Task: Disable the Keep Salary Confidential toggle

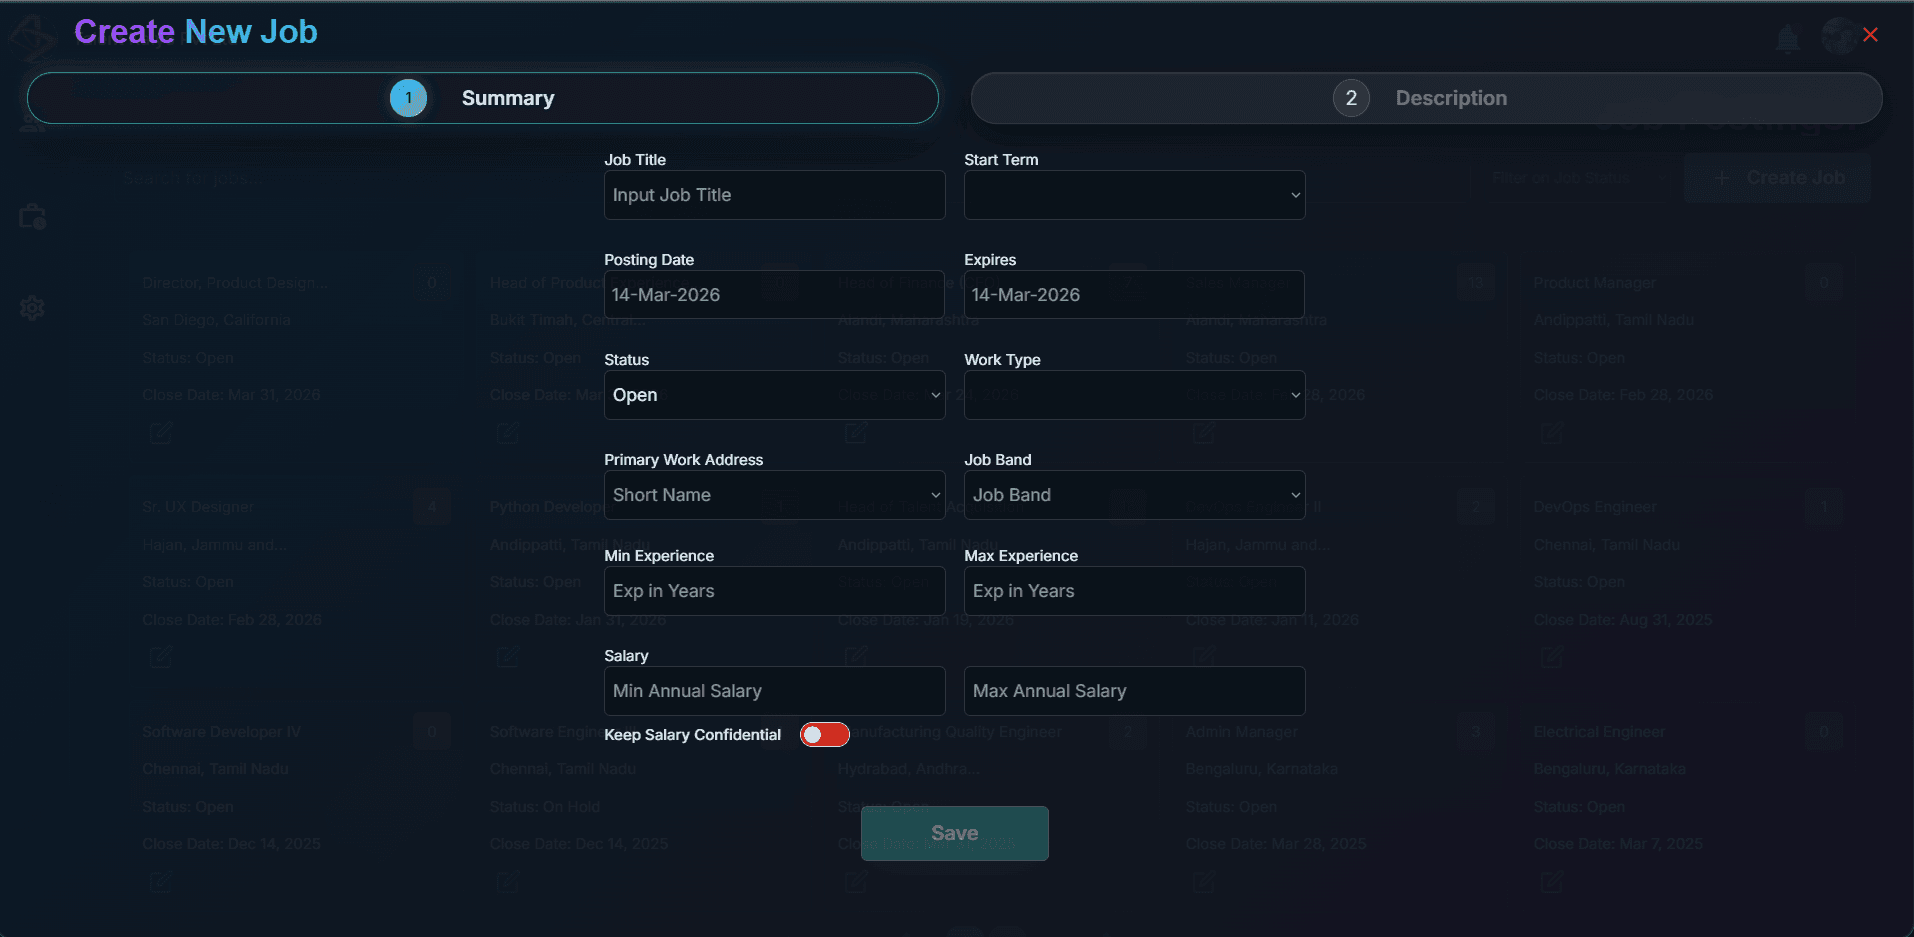Action: (x=824, y=734)
